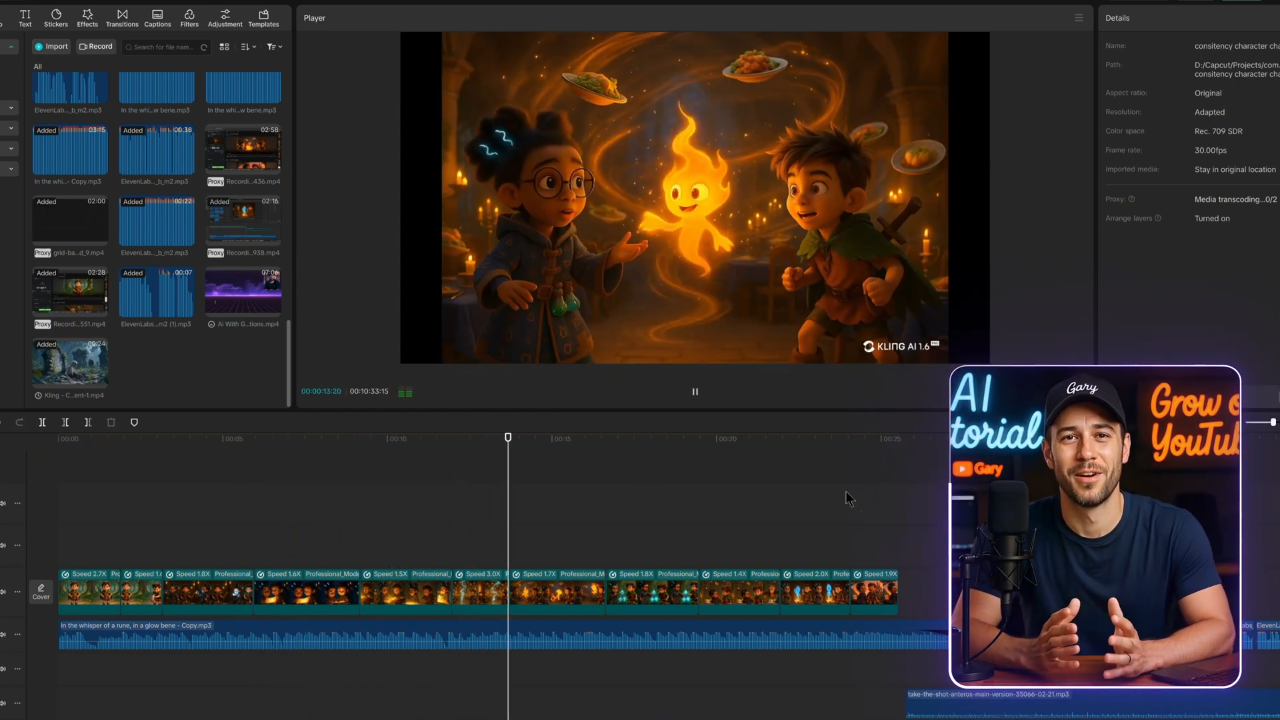Click the Delete left split icon
This screenshot has width=1280, height=720.
[x=65, y=423]
